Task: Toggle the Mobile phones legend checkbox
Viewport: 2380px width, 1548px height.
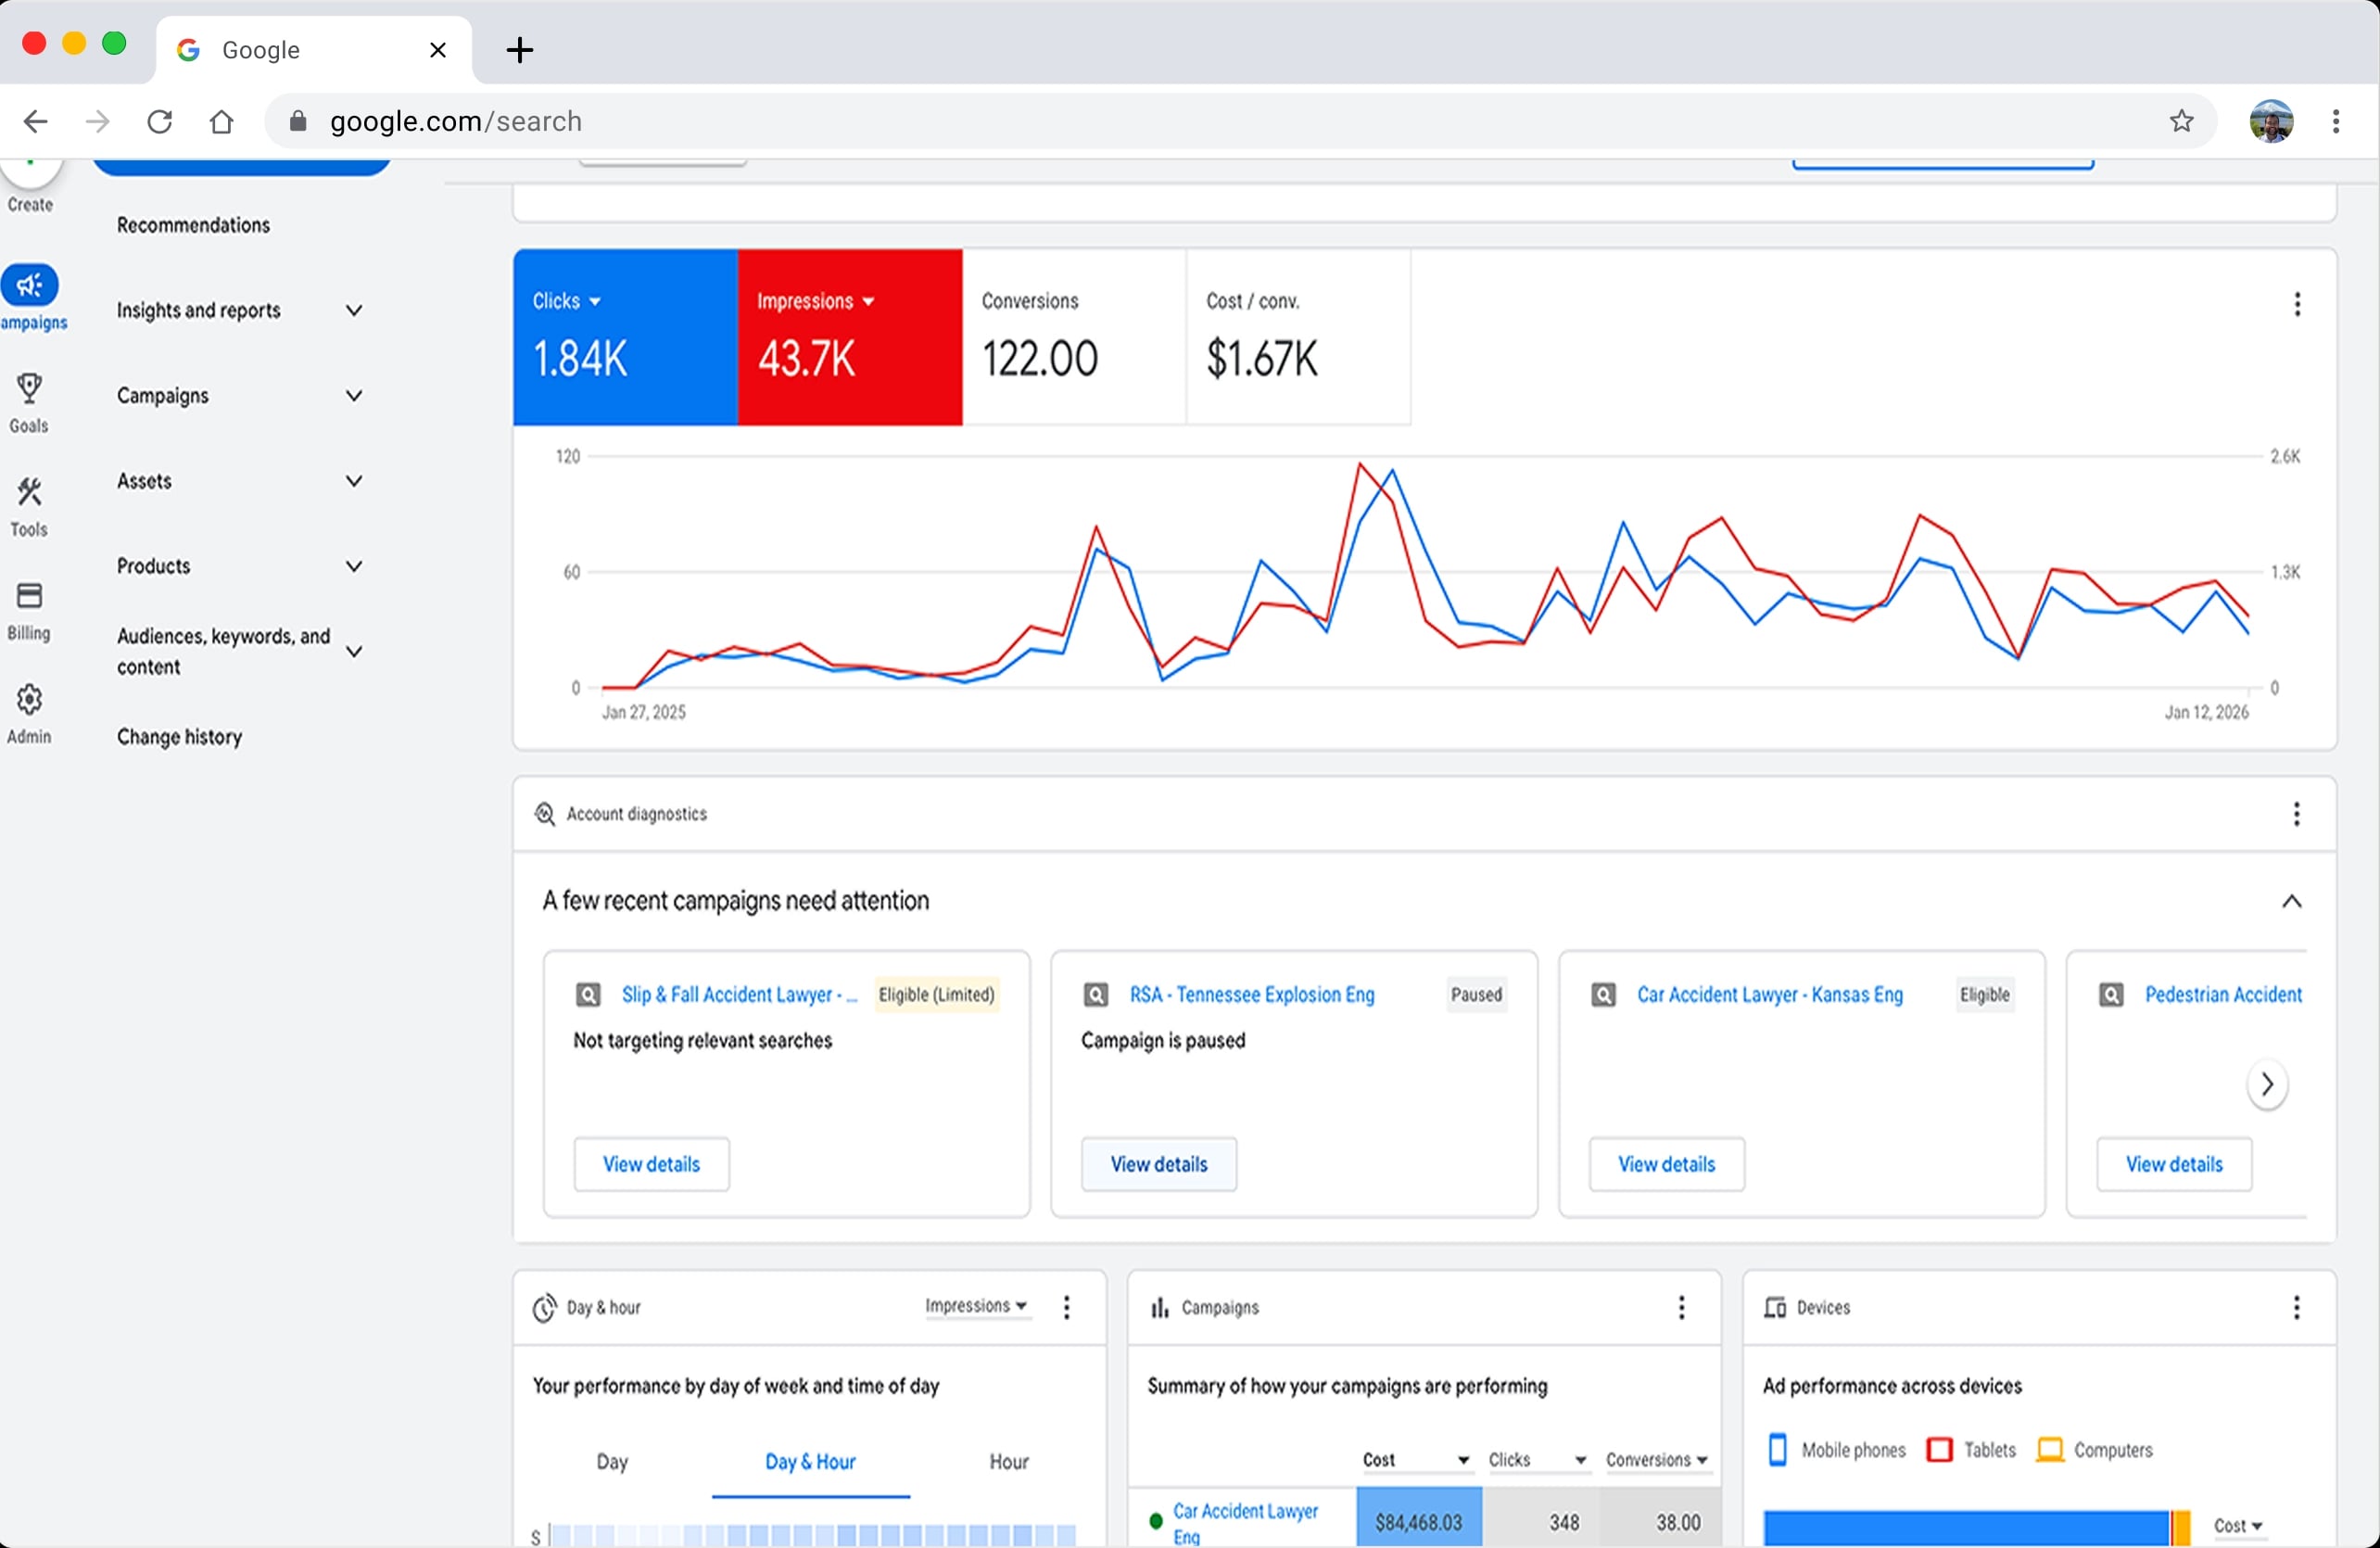Action: pyautogui.click(x=1777, y=1449)
